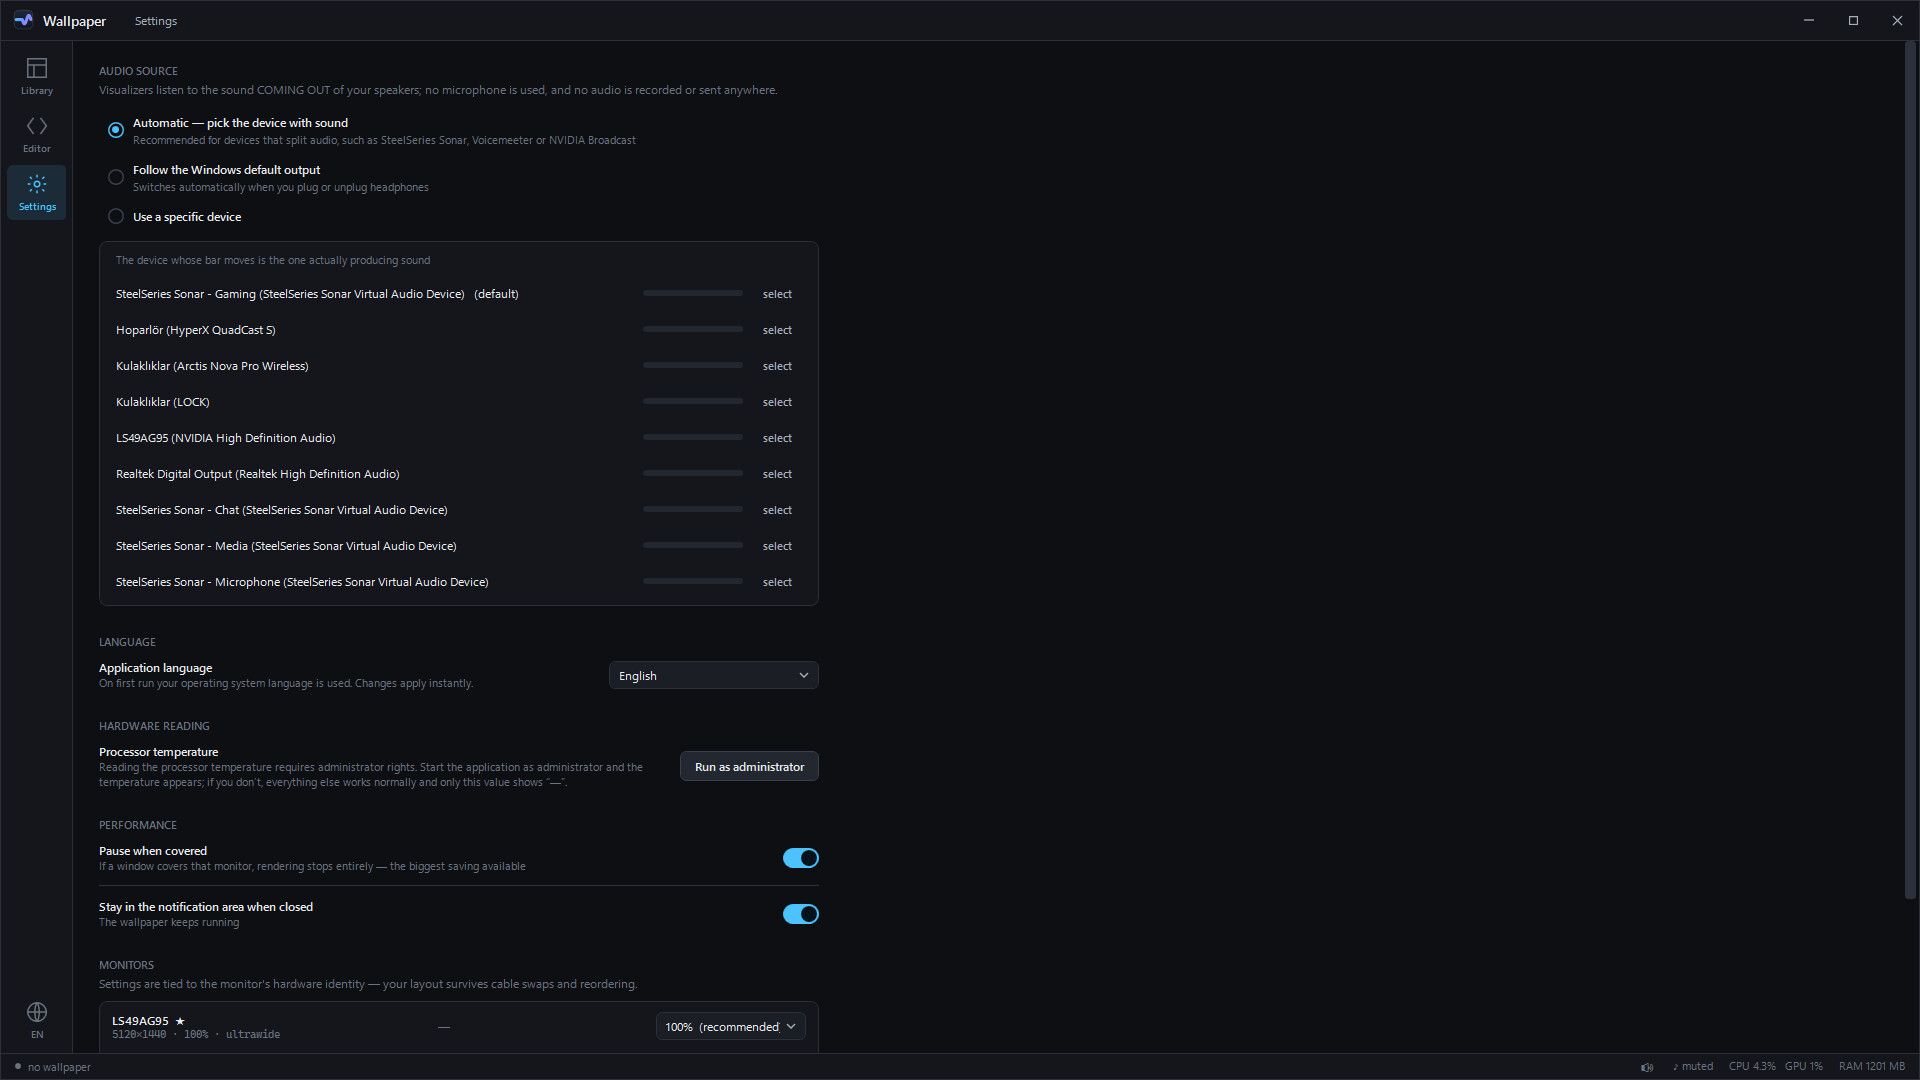Screen dimensions: 1920x1080
Task: Select SteelSeries Sonar - Chat device
Action: pos(777,510)
